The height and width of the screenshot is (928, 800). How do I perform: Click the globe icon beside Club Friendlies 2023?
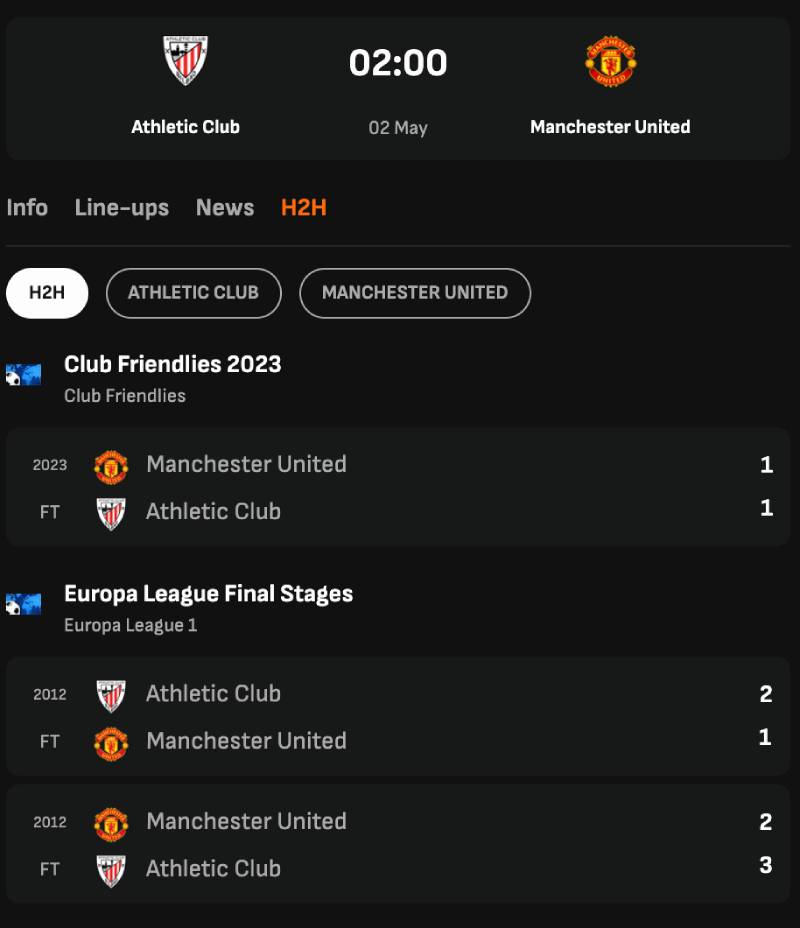(24, 375)
